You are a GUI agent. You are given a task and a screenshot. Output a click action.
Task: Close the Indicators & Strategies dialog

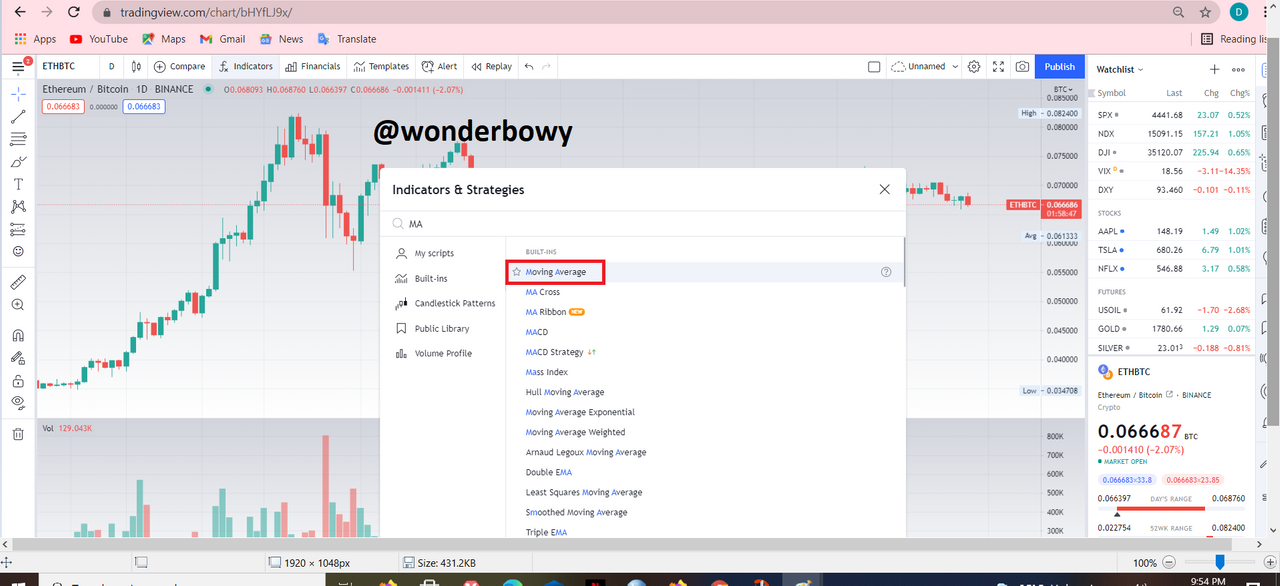point(884,189)
